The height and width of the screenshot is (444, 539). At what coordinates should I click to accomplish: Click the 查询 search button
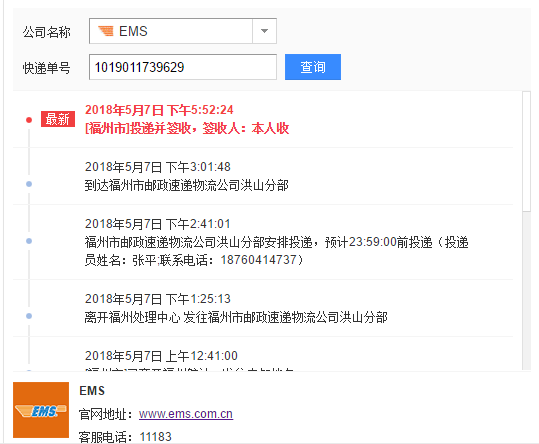tap(313, 67)
